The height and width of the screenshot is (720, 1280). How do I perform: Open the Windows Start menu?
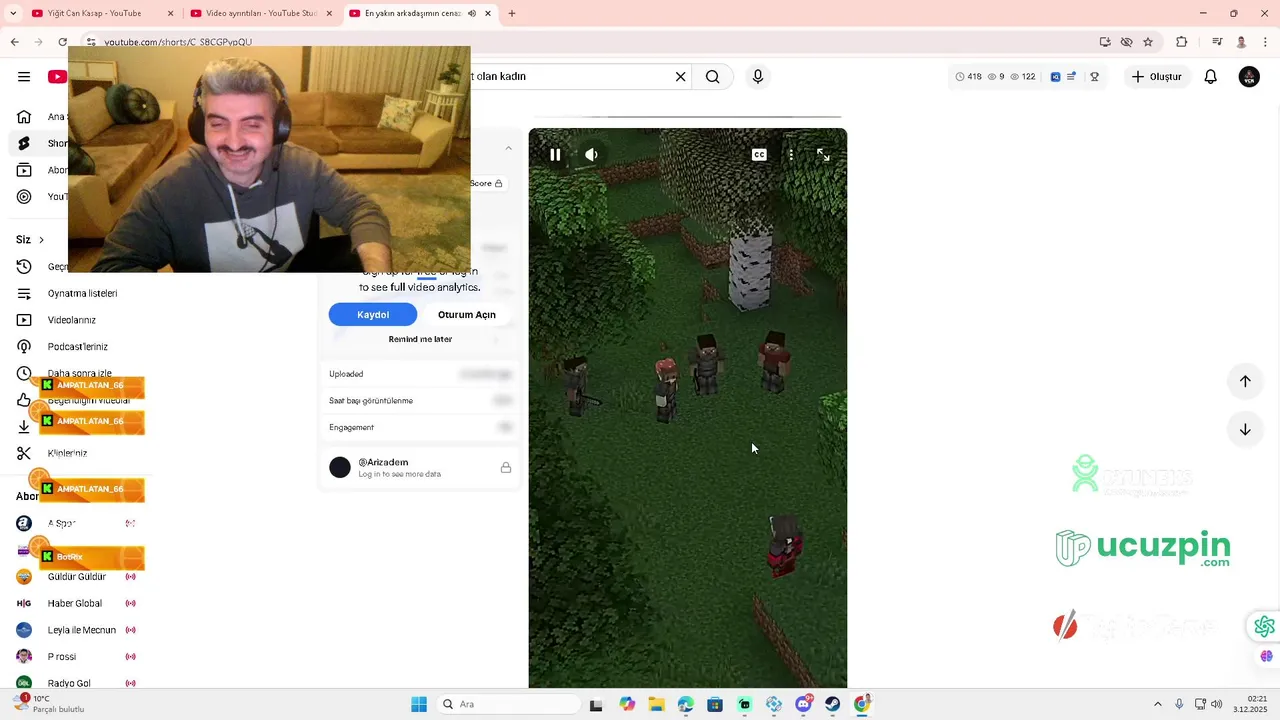pos(419,704)
